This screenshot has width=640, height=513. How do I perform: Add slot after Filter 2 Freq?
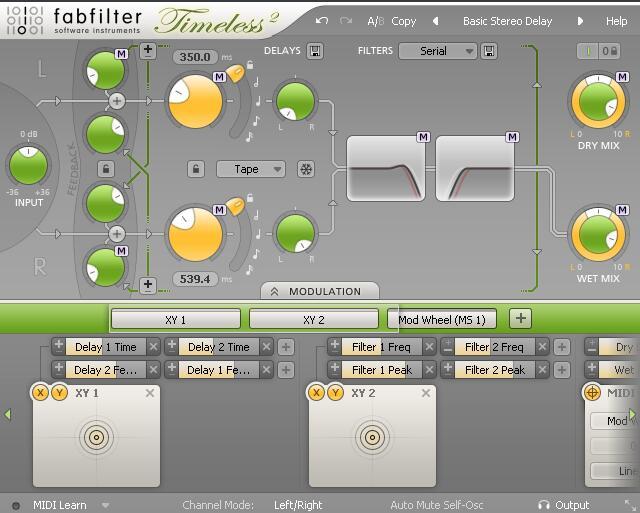point(562,347)
